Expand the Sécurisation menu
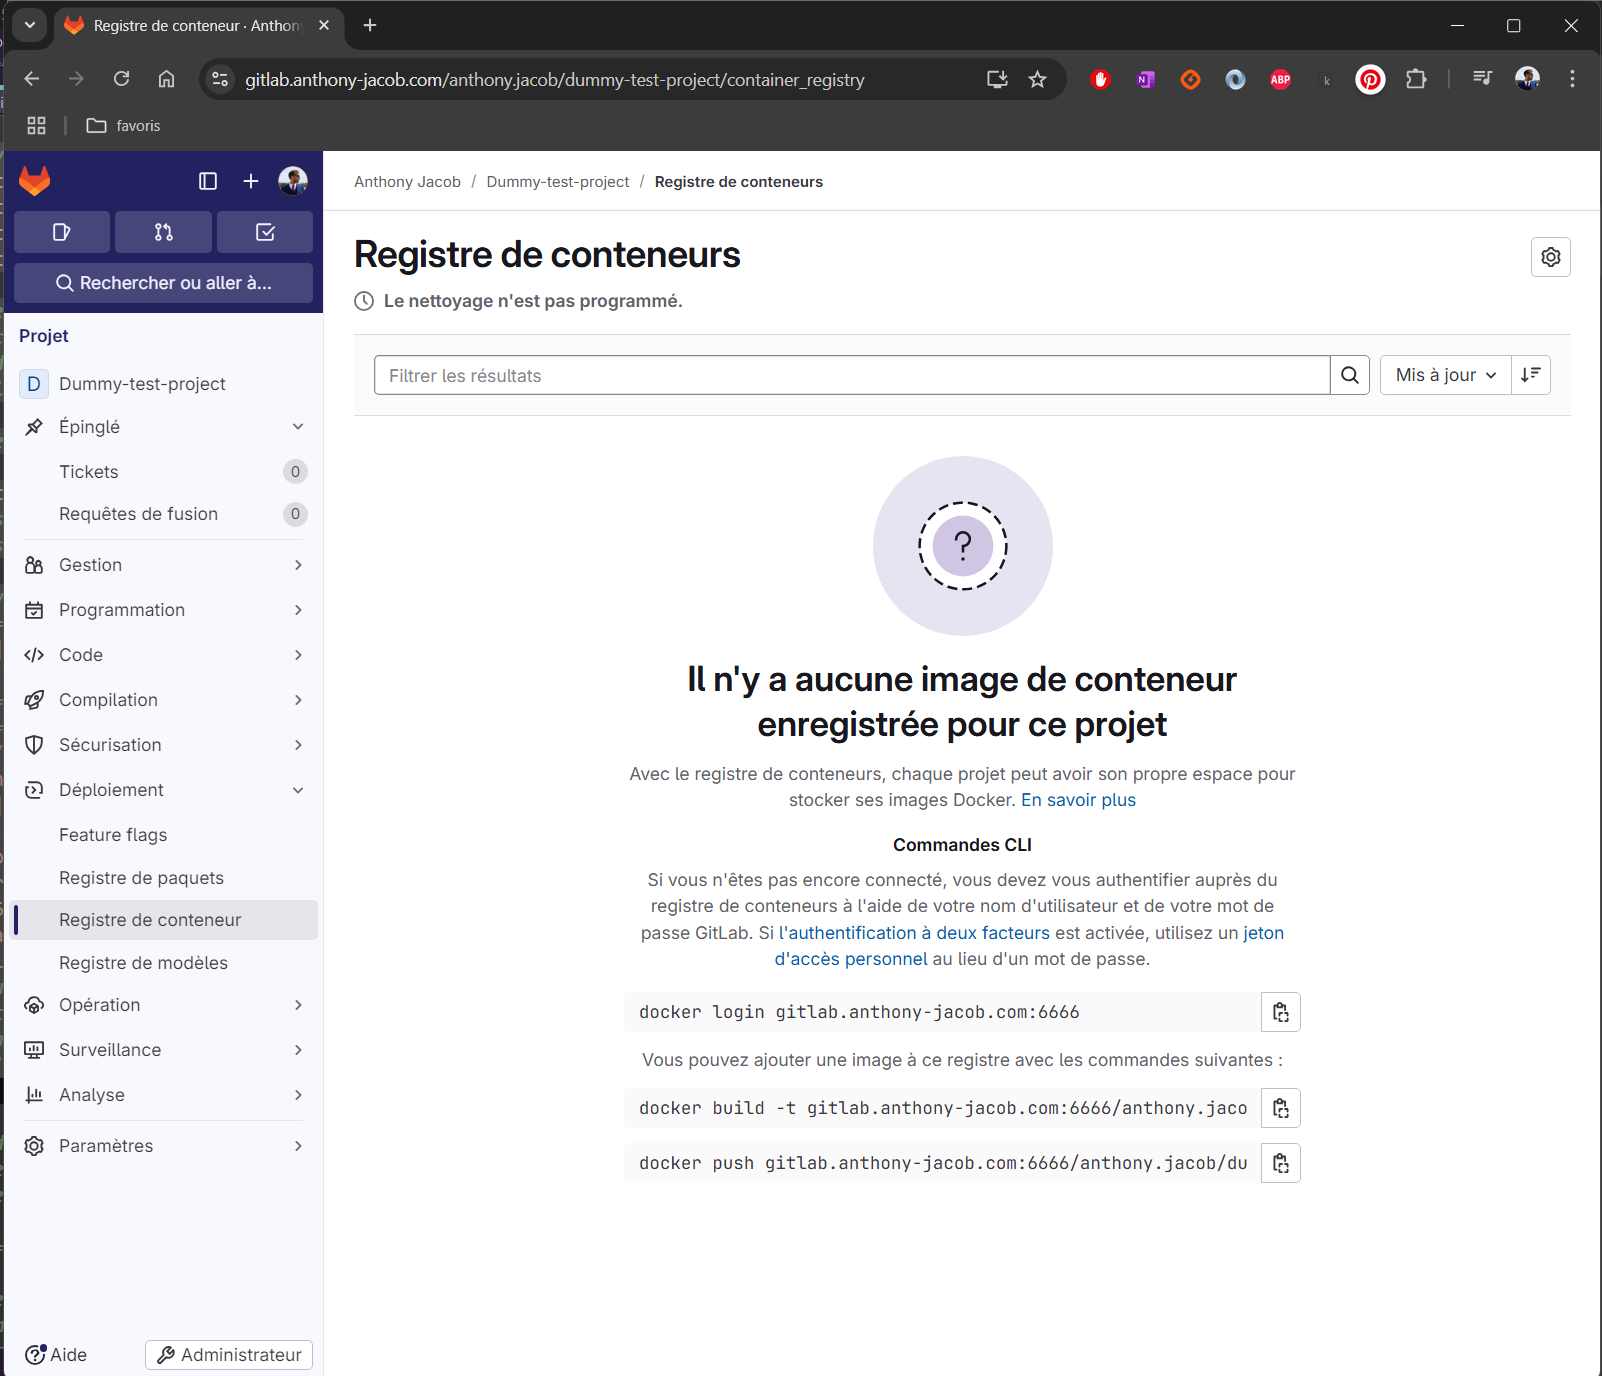The width and height of the screenshot is (1602, 1376). coord(164,745)
